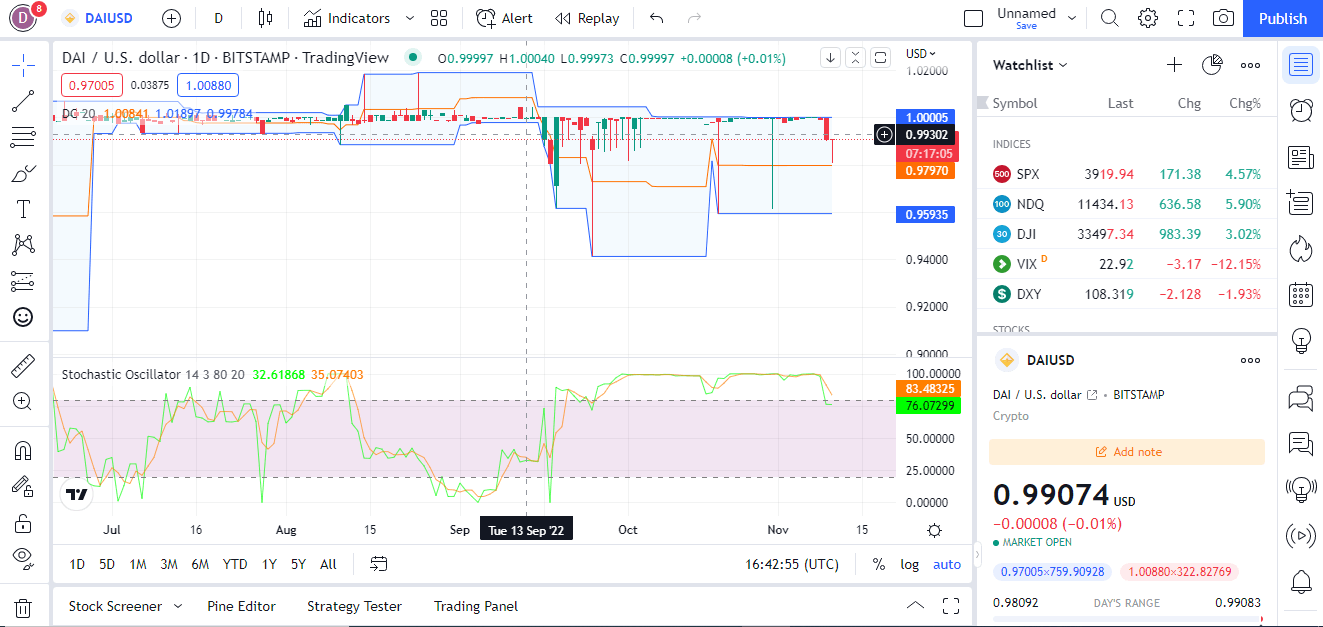This screenshot has height=627, width=1323.
Task: Open the D timeframe interval selector
Action: pyautogui.click(x=218, y=18)
